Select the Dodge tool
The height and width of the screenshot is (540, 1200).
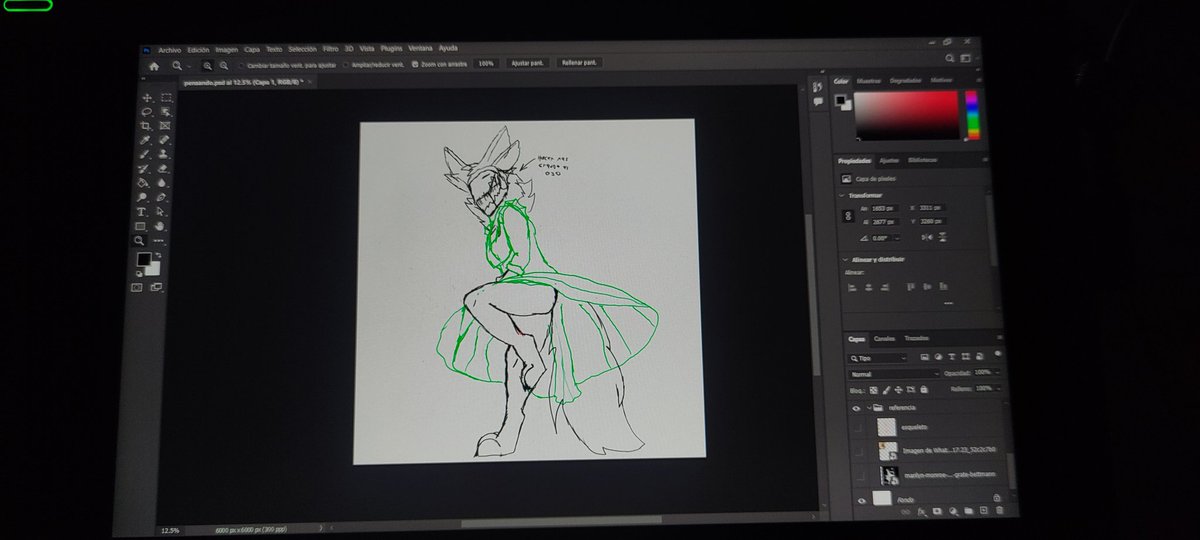[142, 197]
